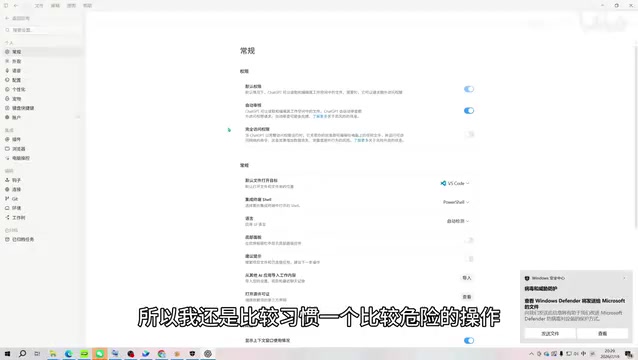This screenshot has height=360, width=638.
Task: Open Microsoft Edge from the taskbar
Action: 68,353
